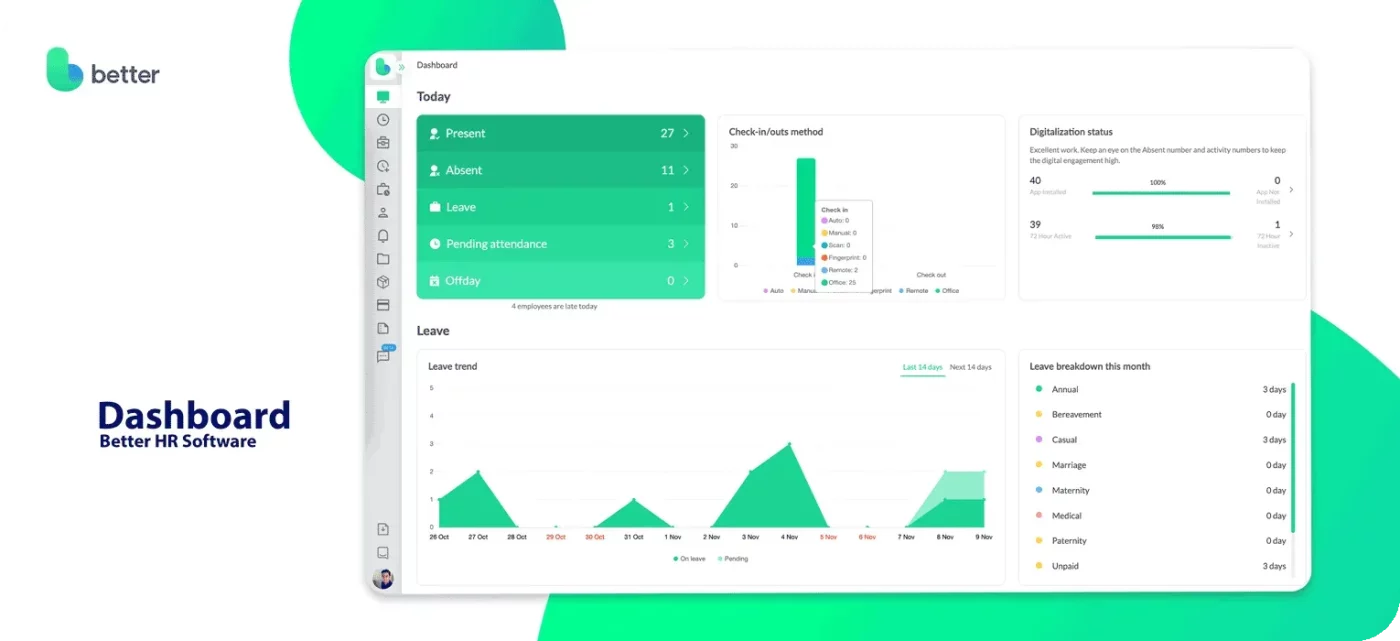Toggle the Office legend in check-in chart

[x=946, y=291]
